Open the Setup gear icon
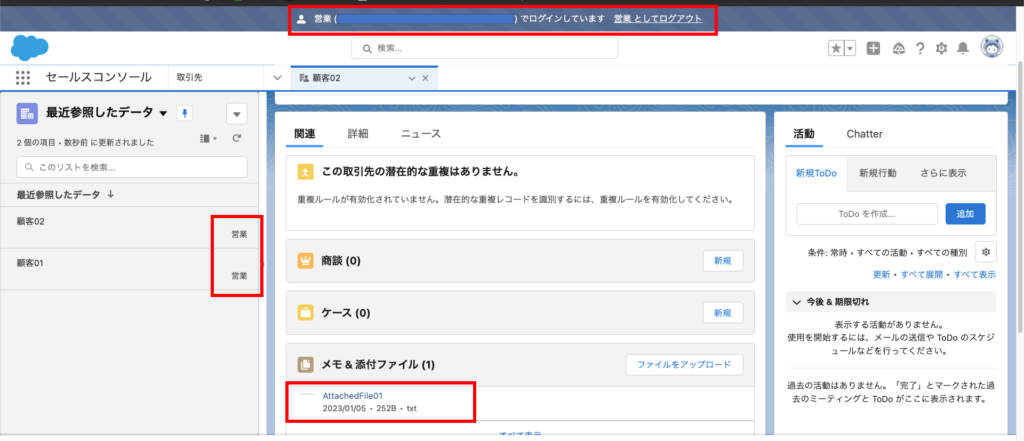Screen dimensions: 1024x441 [x=941, y=48]
